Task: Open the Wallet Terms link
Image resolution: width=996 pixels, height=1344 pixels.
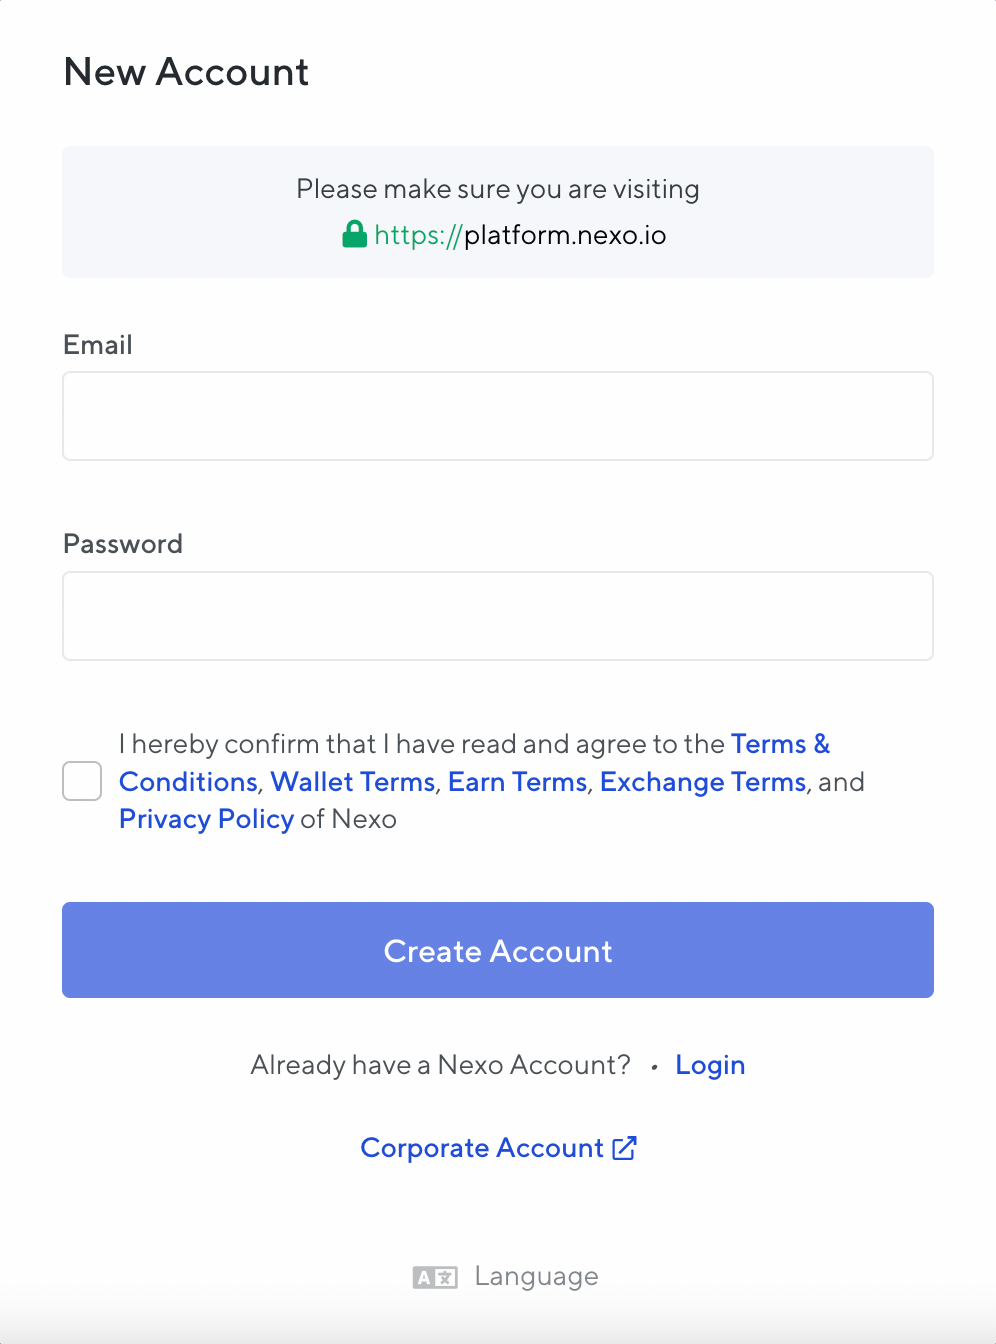Action: pyautogui.click(x=353, y=782)
